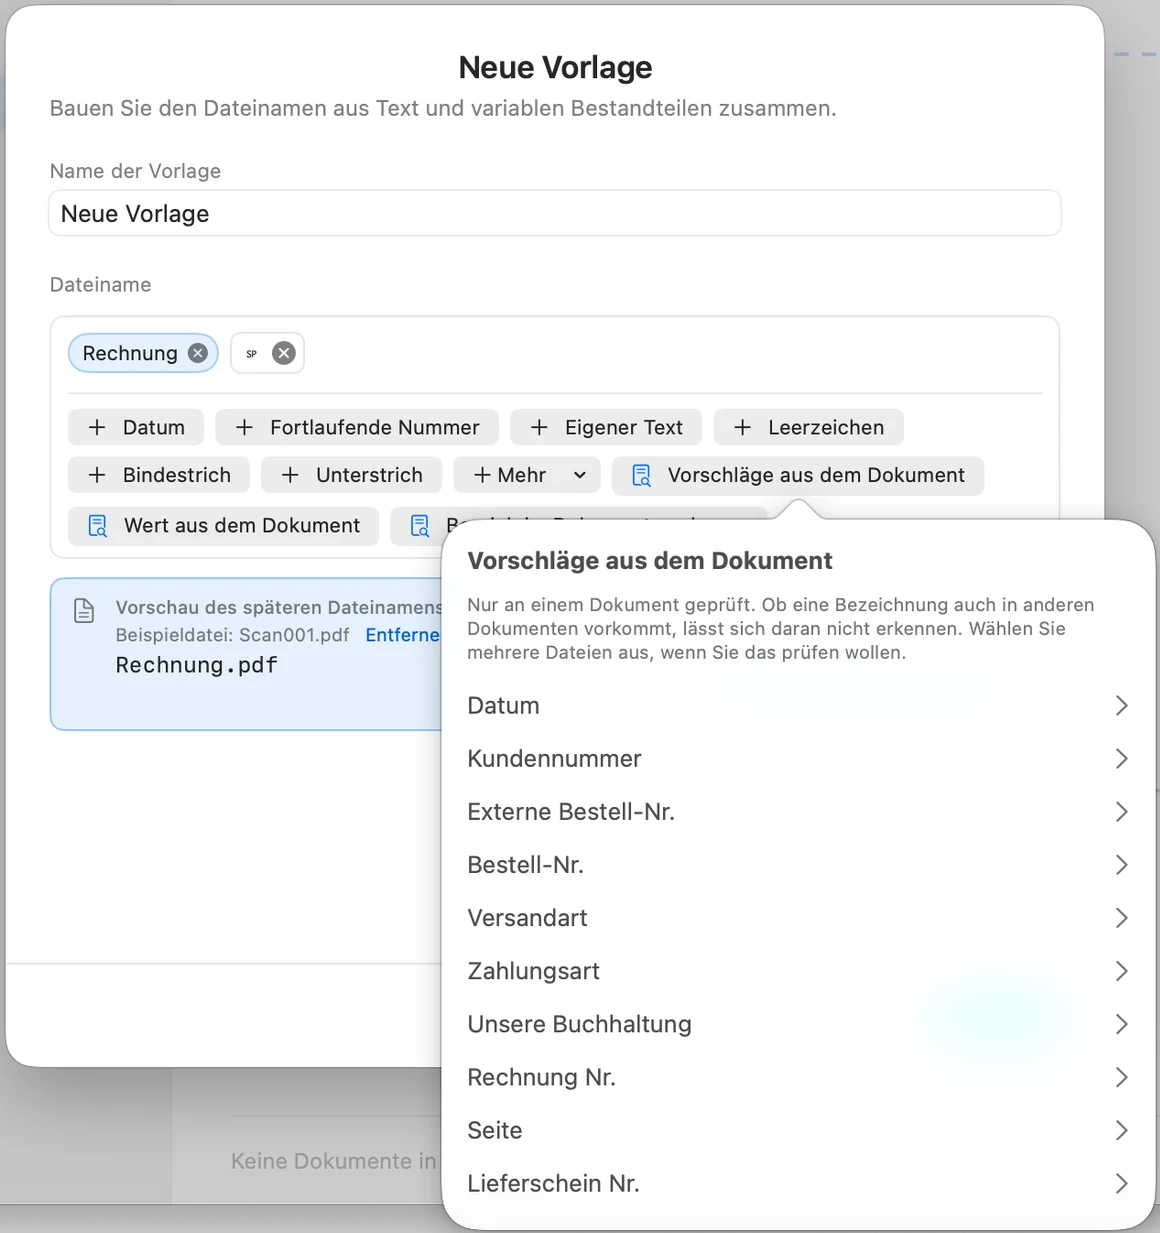Expand Kundennummer suggestion chevron
1160x1233 pixels.
click(x=1121, y=759)
